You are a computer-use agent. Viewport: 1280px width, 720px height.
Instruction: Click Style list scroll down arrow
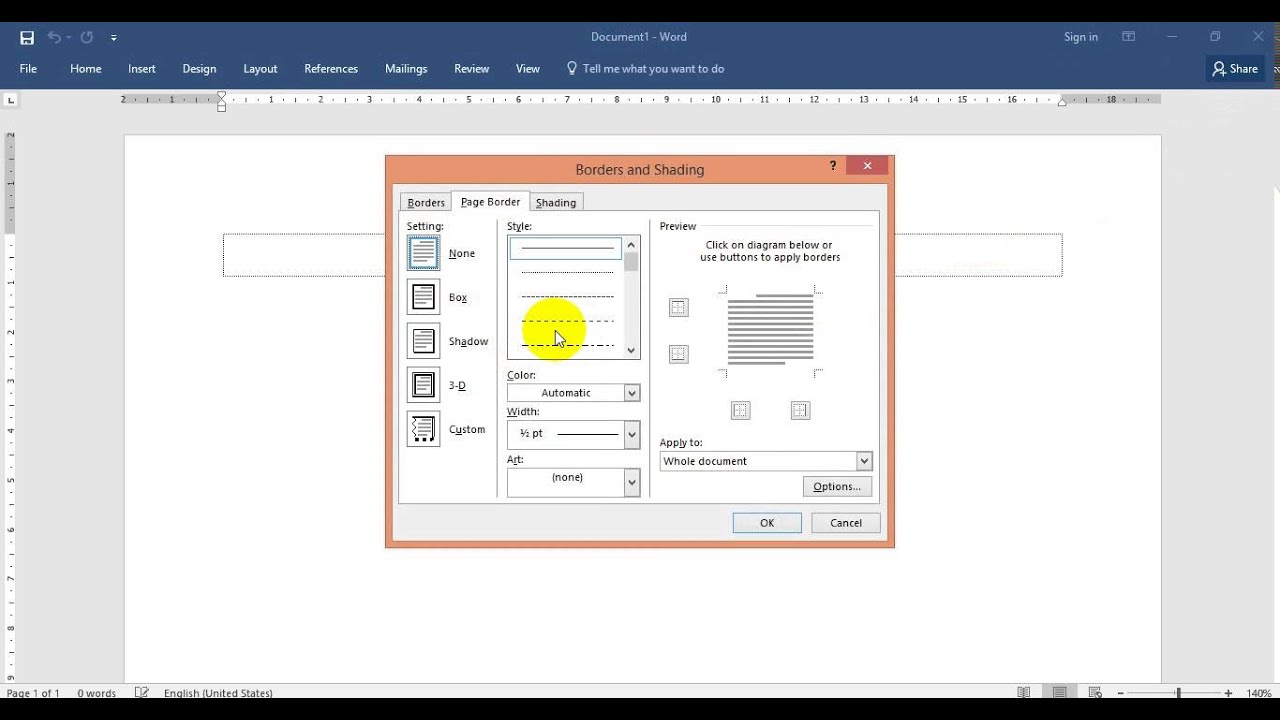point(631,350)
